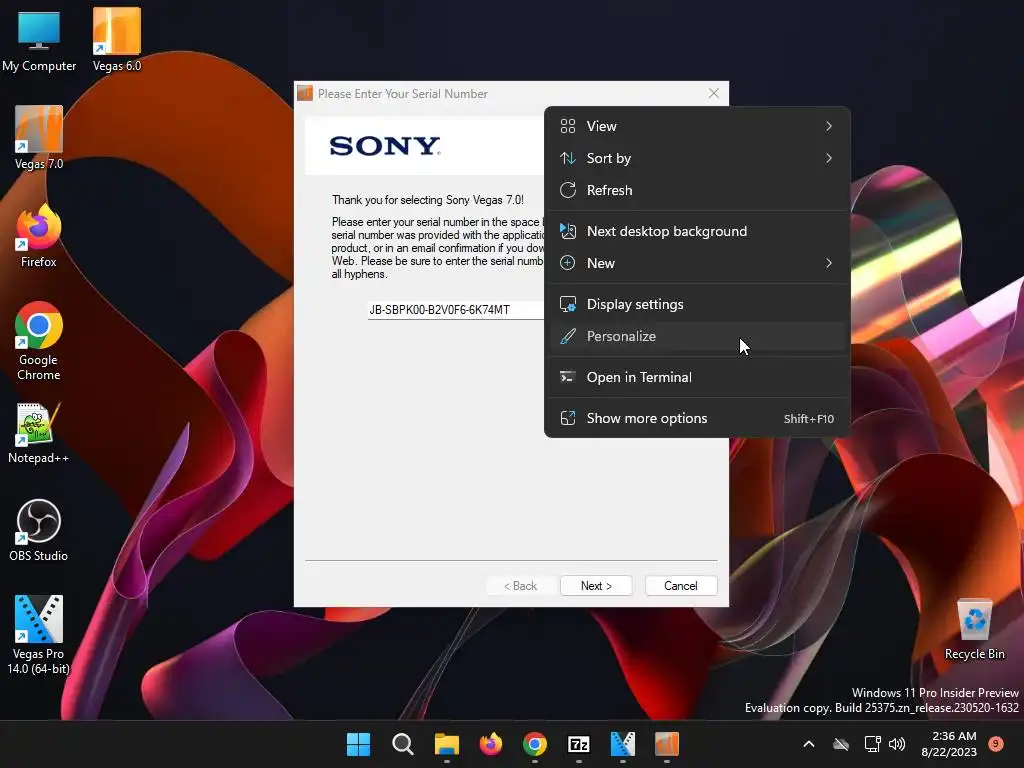The height and width of the screenshot is (768, 1024).
Task: Show hidden system tray icons
Action: 808,744
